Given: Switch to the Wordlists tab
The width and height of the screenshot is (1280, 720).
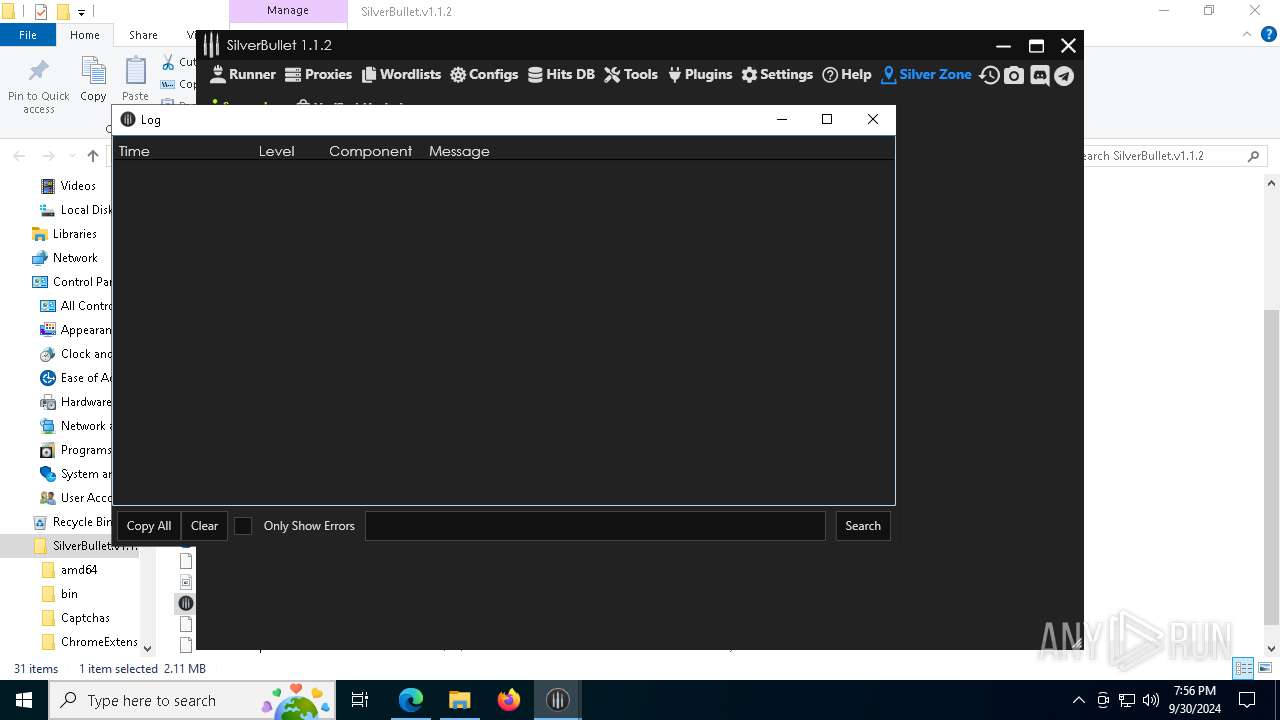Looking at the screenshot, I should pos(401,74).
